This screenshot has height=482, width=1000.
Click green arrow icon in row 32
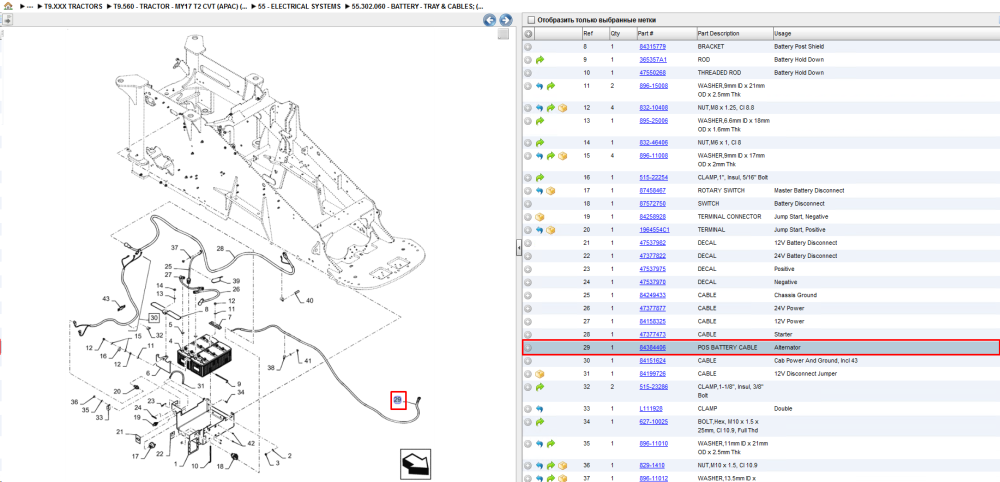pos(540,386)
